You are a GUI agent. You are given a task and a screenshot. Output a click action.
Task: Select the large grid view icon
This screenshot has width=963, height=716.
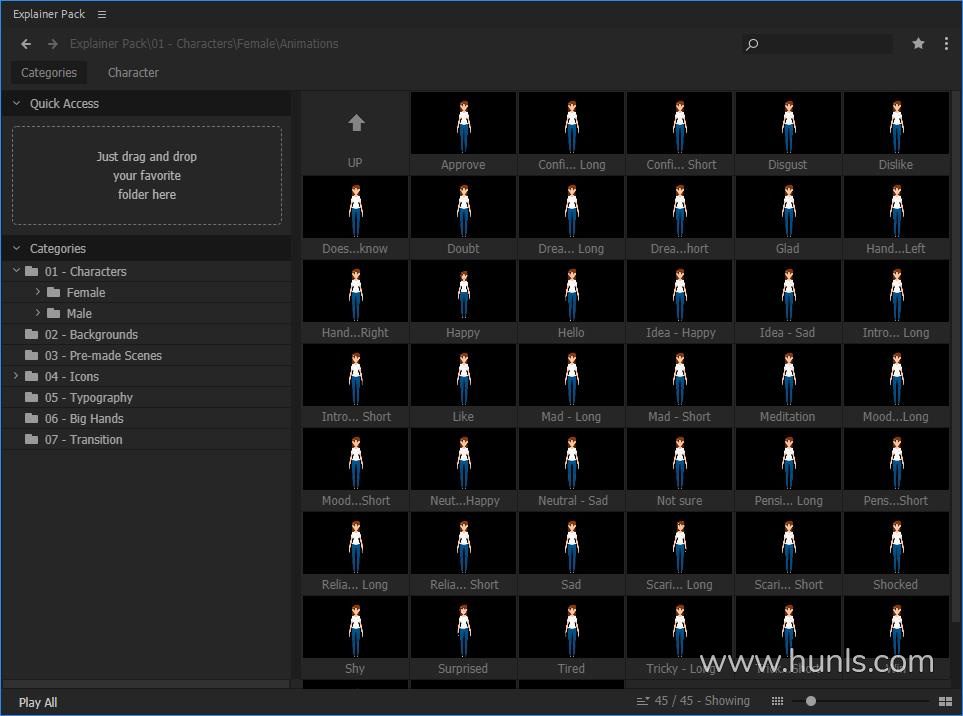pyautogui.click(x=946, y=701)
